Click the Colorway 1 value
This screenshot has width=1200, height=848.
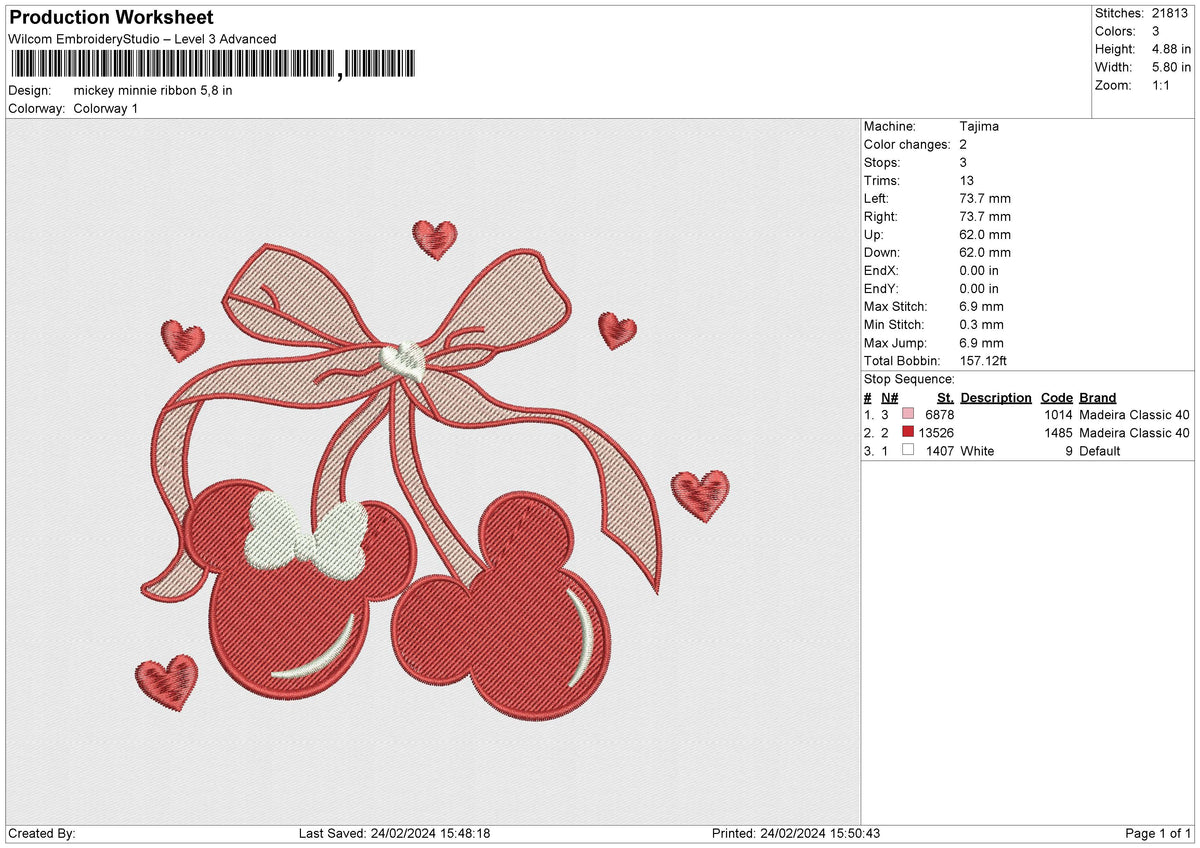[106, 108]
